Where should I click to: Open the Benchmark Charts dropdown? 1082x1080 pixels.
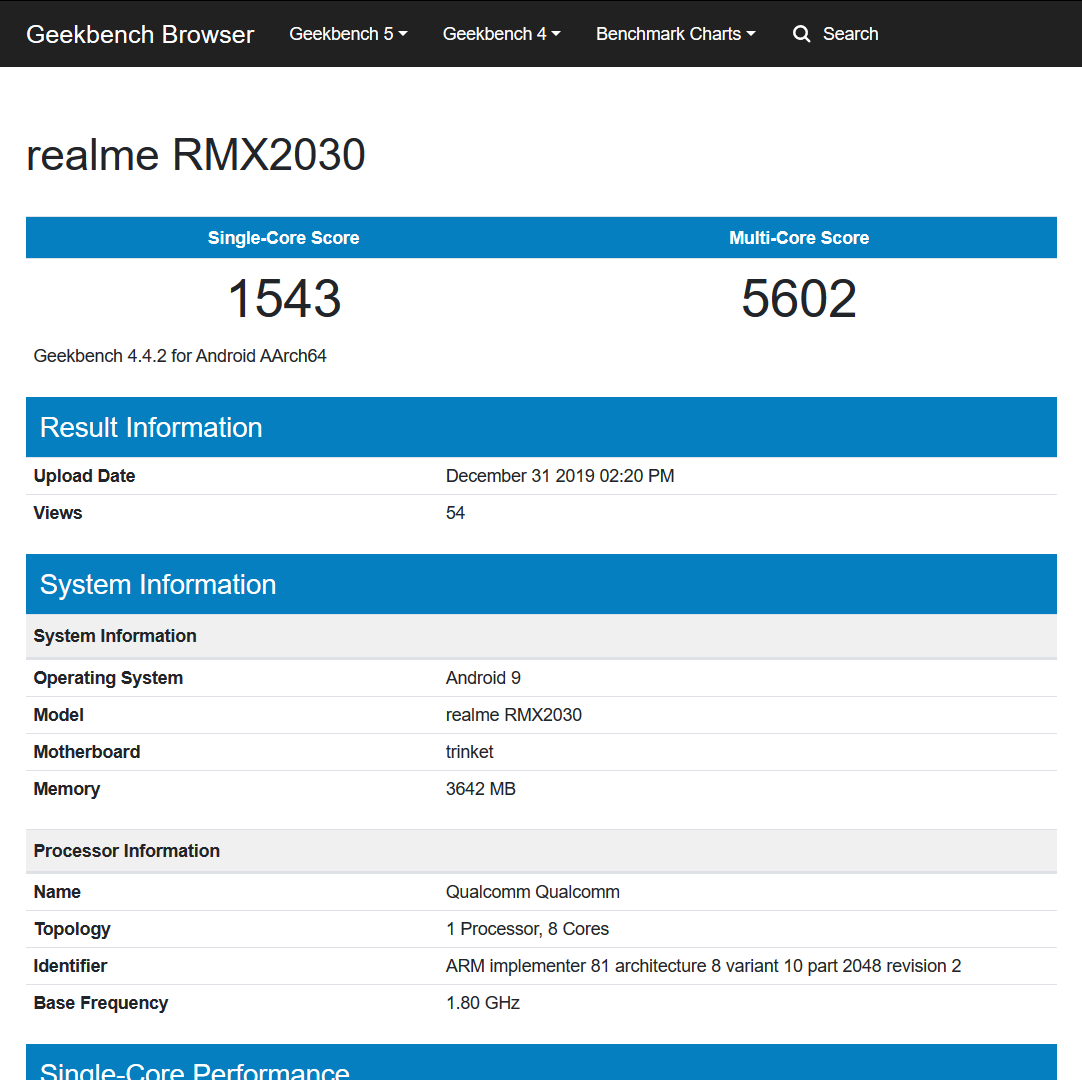[675, 34]
